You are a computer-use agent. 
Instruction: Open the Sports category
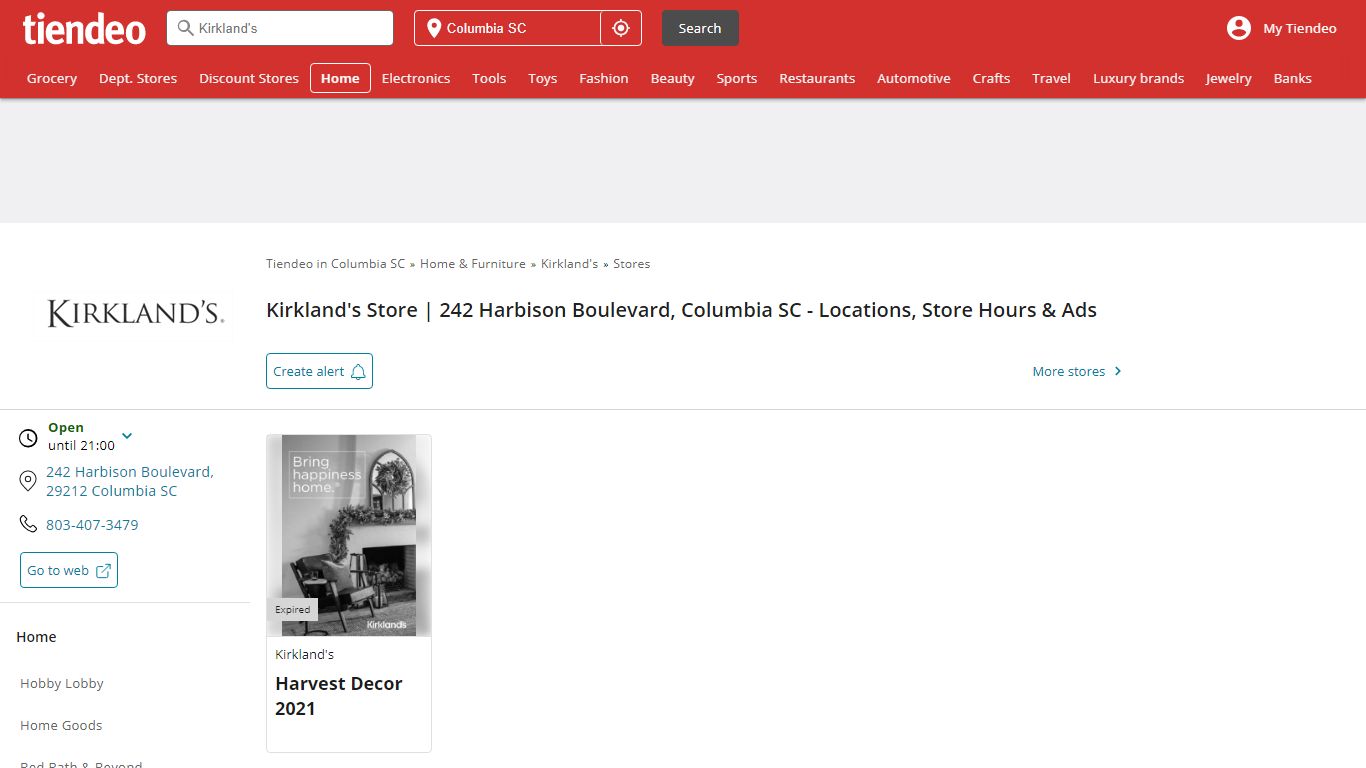pyautogui.click(x=737, y=78)
